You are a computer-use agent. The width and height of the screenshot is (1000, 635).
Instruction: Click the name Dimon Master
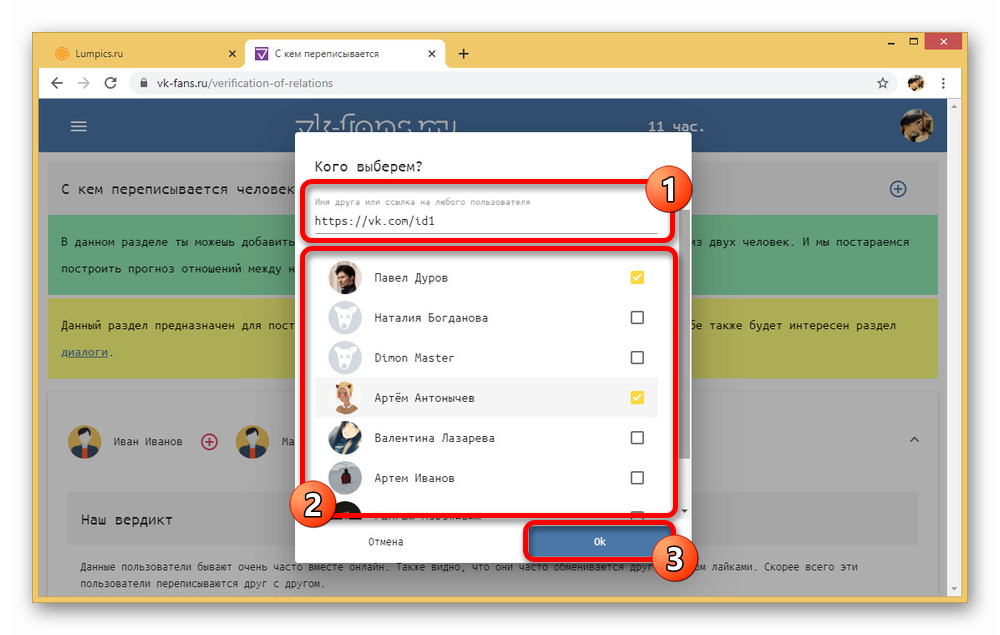pyautogui.click(x=414, y=358)
